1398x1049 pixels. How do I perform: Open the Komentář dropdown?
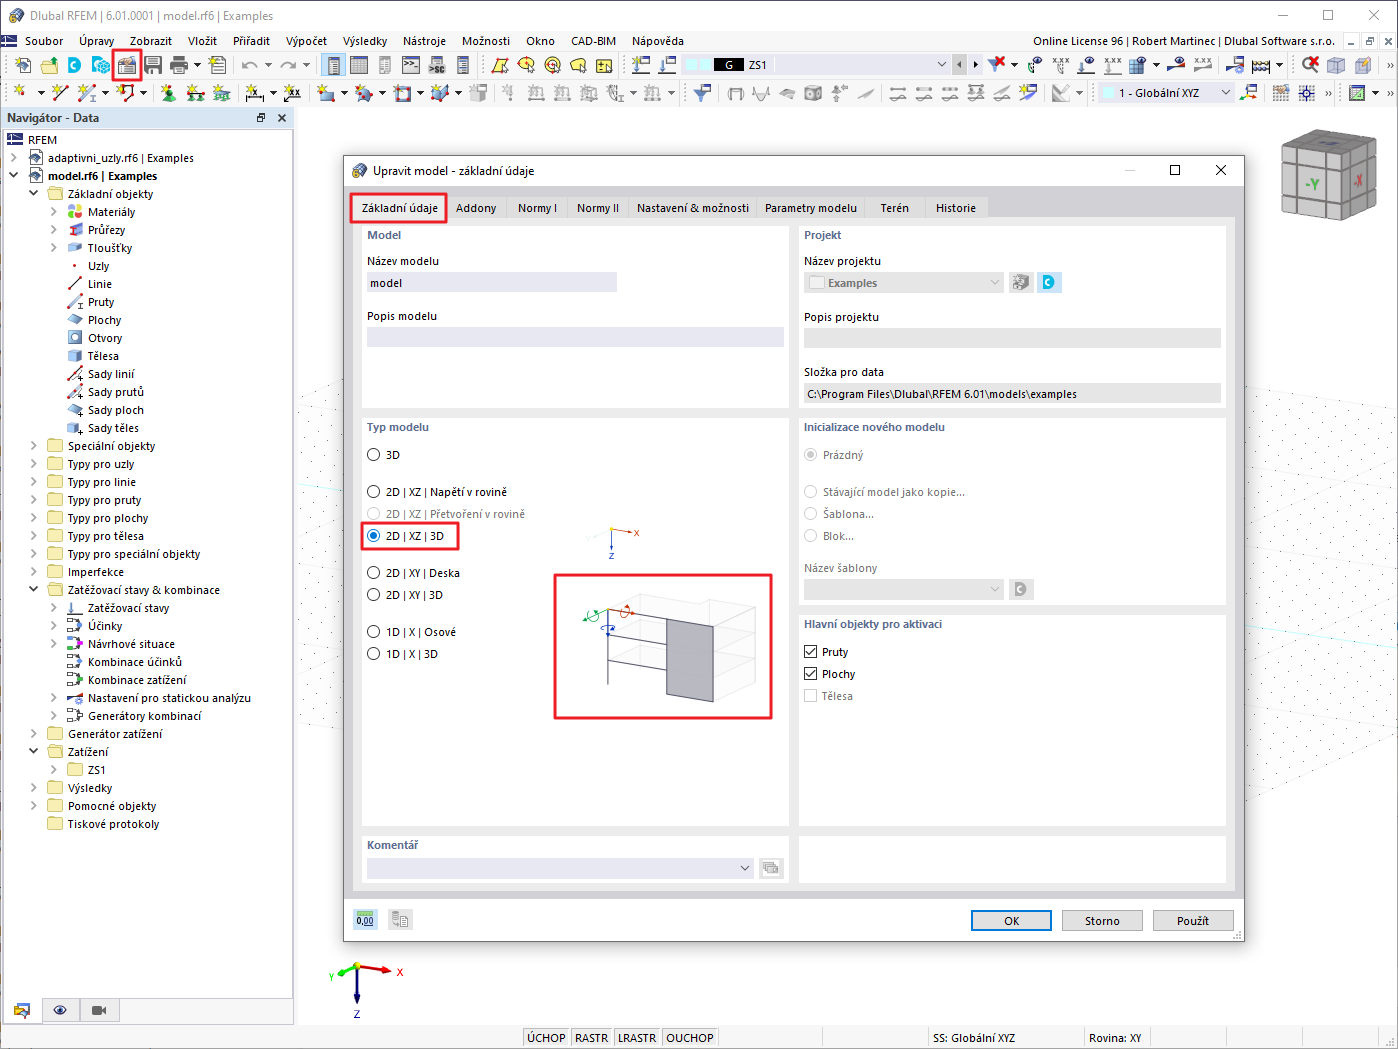coord(744,868)
